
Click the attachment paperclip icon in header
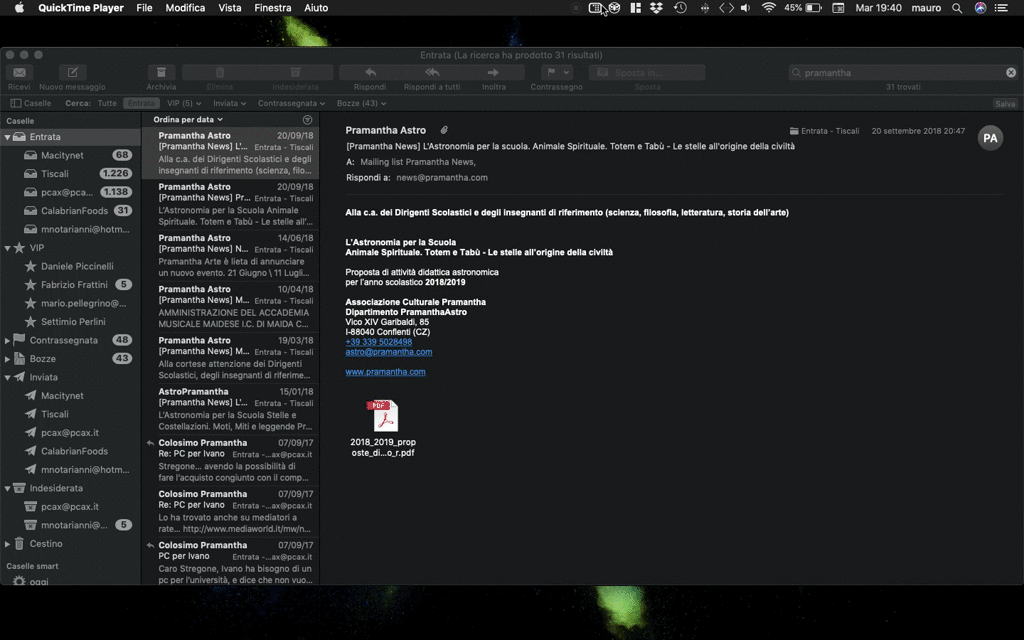(444, 131)
